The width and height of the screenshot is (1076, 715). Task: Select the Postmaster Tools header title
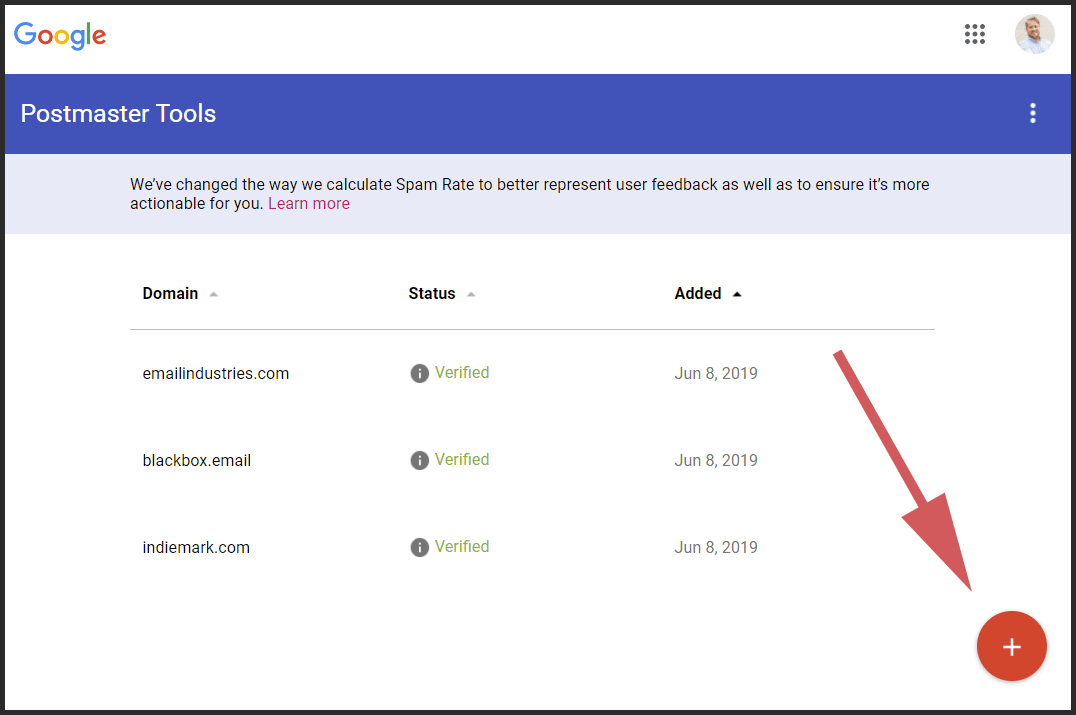point(118,113)
